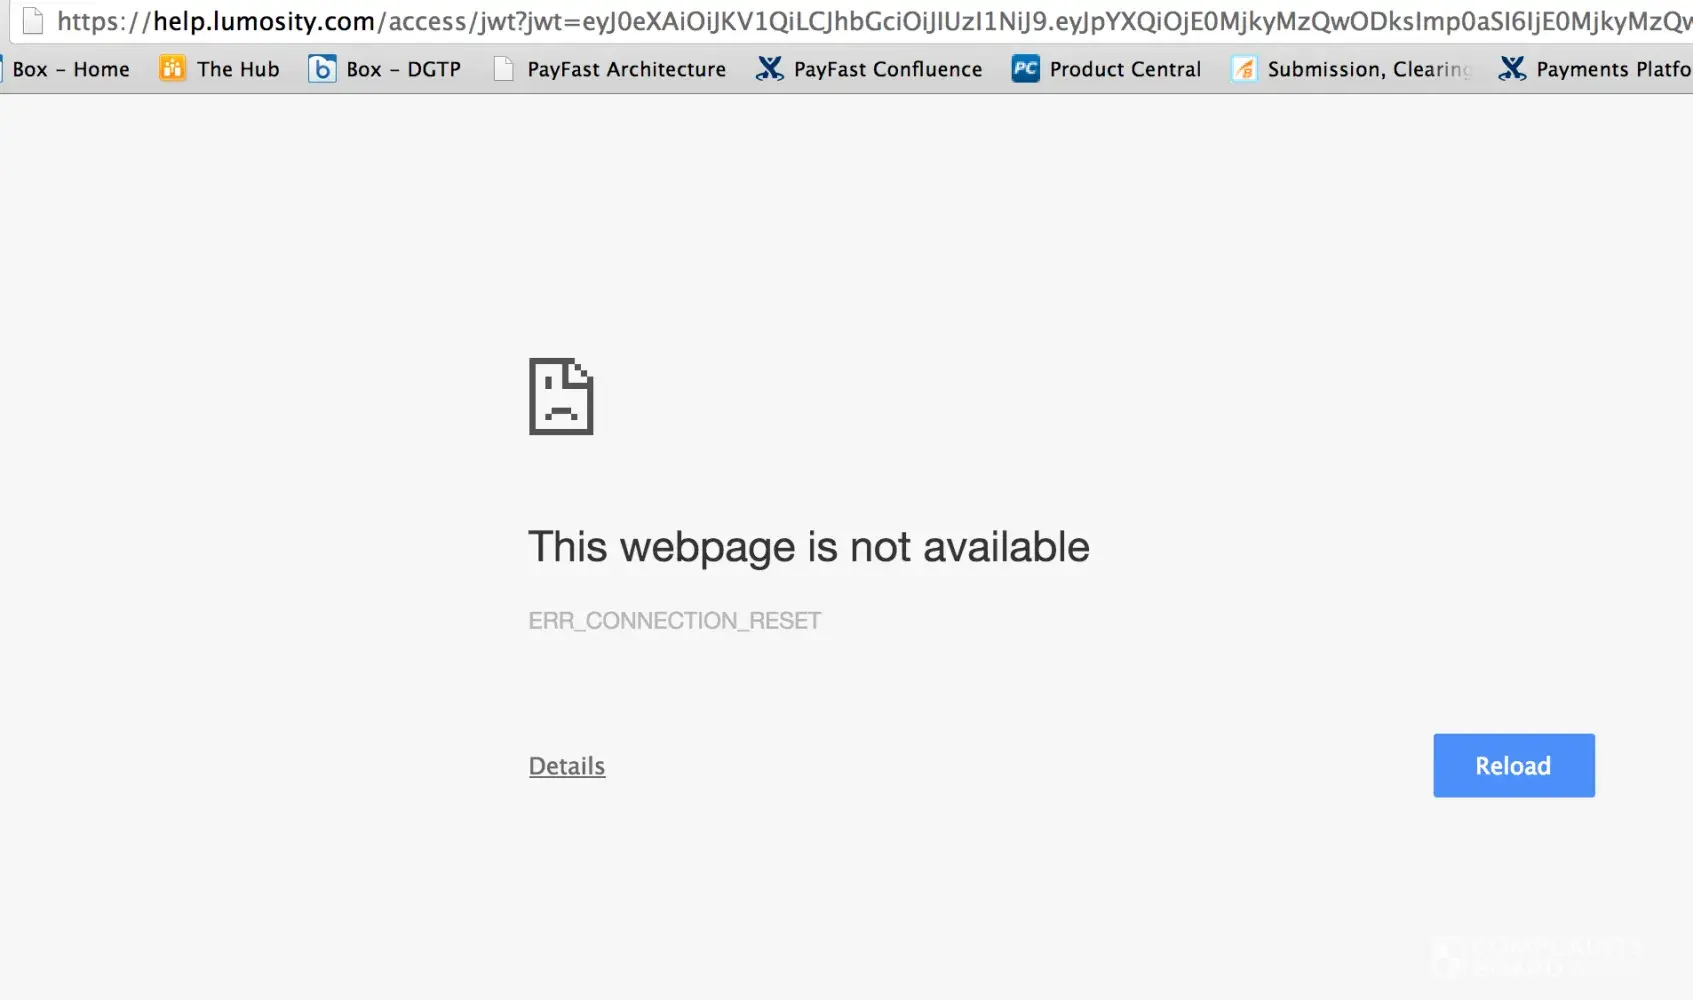1693x1000 pixels.
Task: Click the Box – DGTP bookmark icon
Action: pos(322,68)
